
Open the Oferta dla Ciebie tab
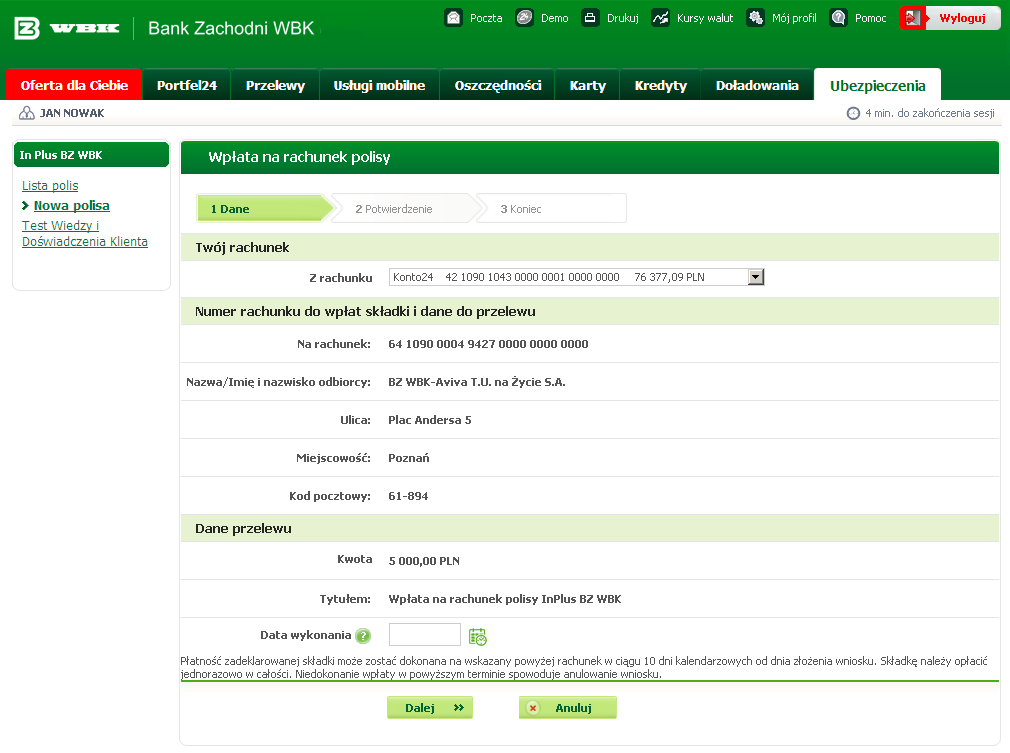(x=74, y=85)
